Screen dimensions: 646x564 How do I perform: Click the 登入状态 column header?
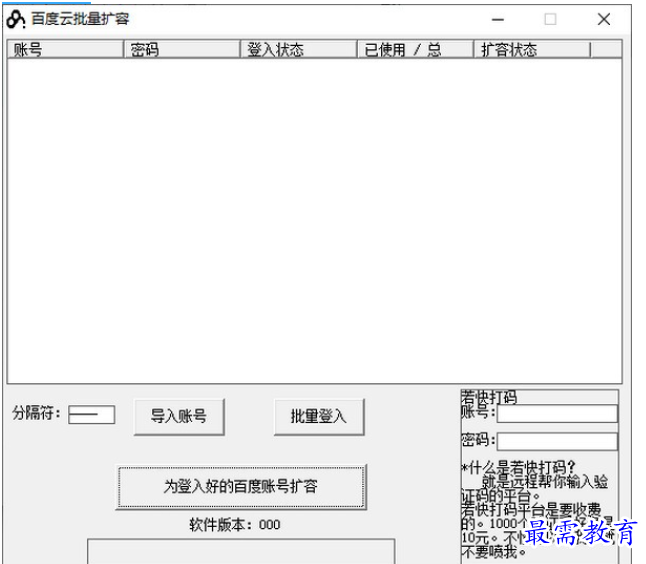coord(299,49)
